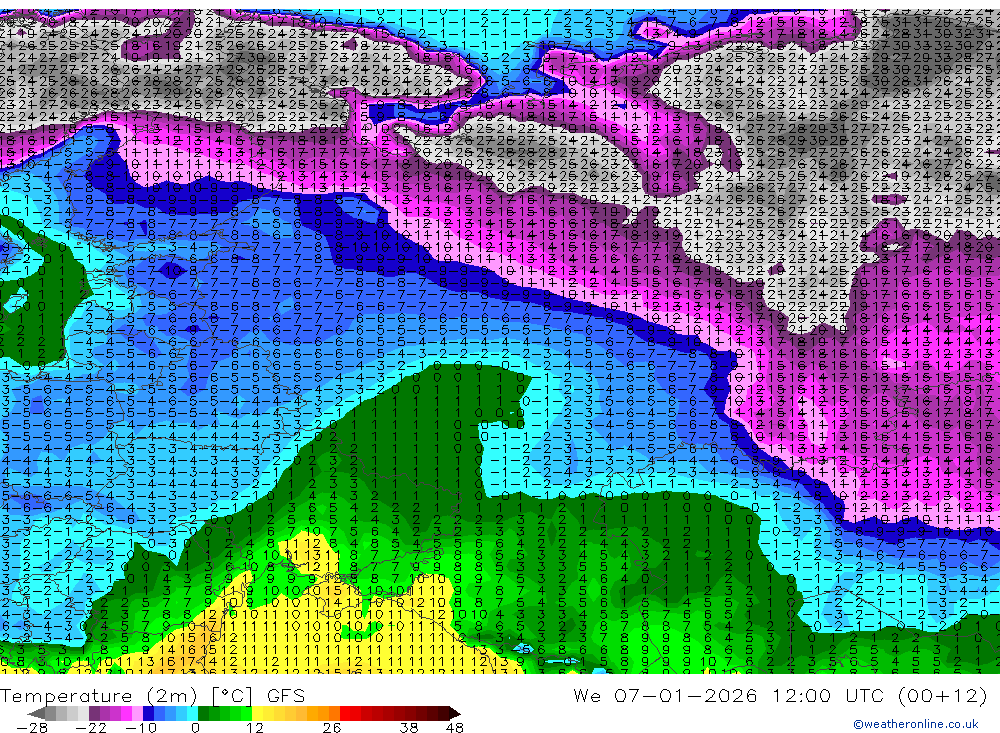Click the "12" legend label
The height and width of the screenshot is (733, 1000).
(255, 728)
